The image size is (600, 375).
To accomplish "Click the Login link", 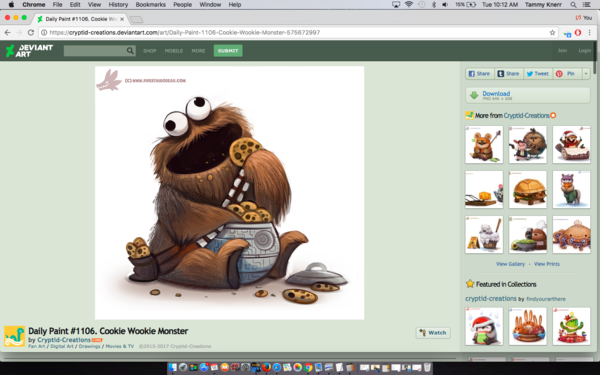I will pos(585,51).
